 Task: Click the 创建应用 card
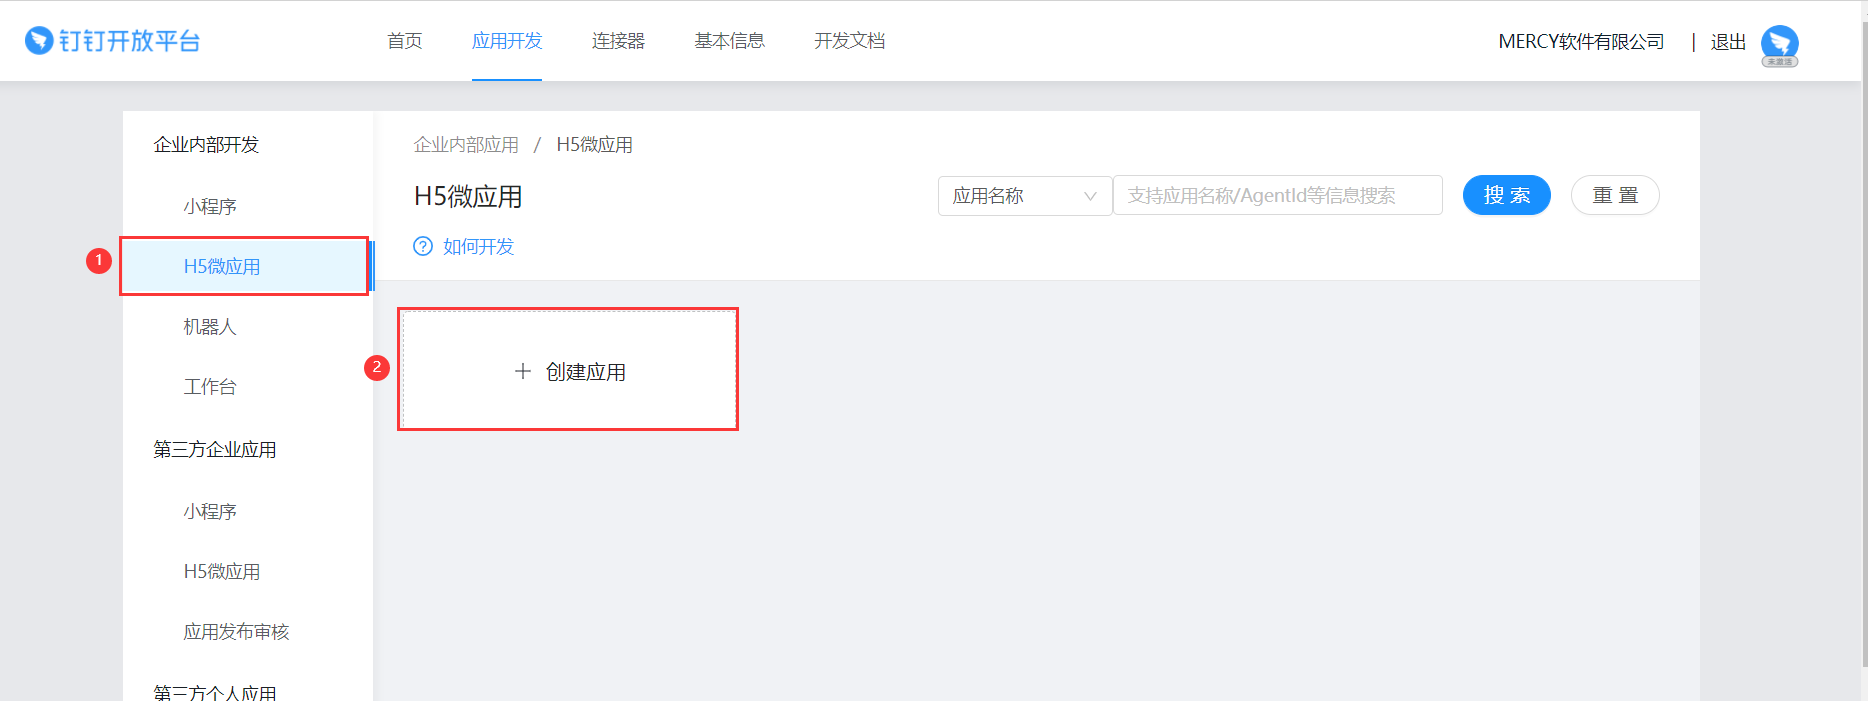click(568, 369)
